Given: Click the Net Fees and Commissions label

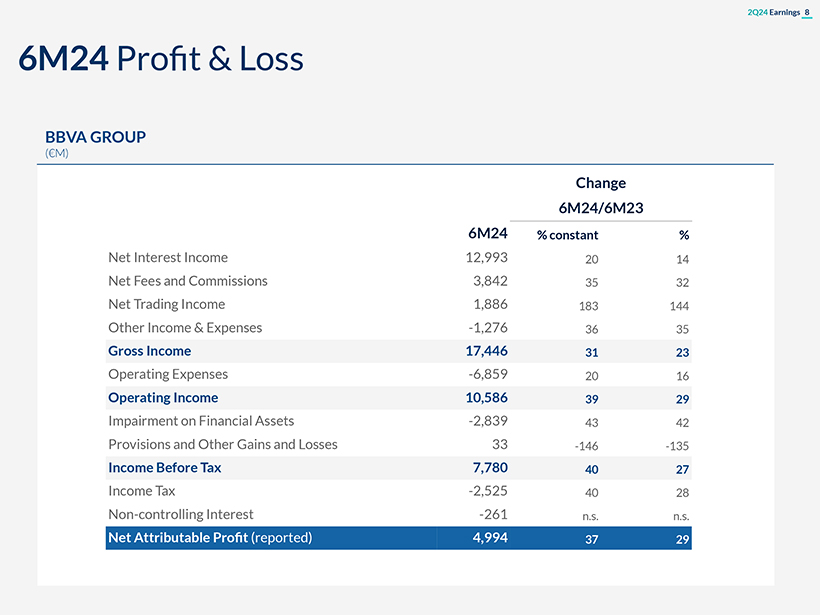Looking at the screenshot, I should tap(188, 281).
